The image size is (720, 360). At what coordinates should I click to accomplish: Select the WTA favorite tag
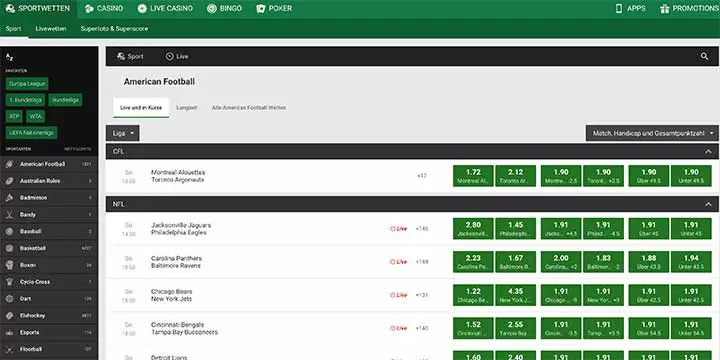pos(35,117)
